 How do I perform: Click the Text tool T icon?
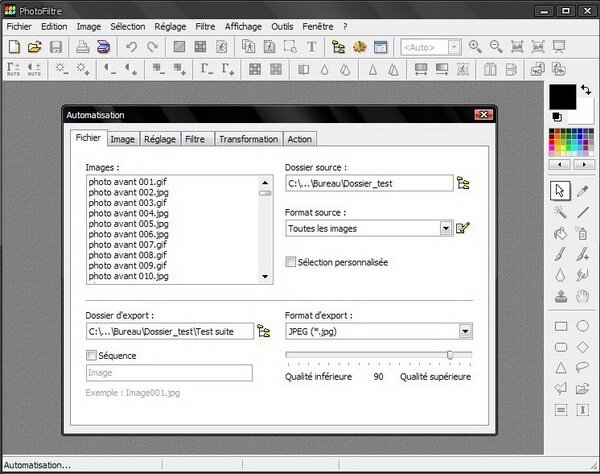[x=311, y=47]
